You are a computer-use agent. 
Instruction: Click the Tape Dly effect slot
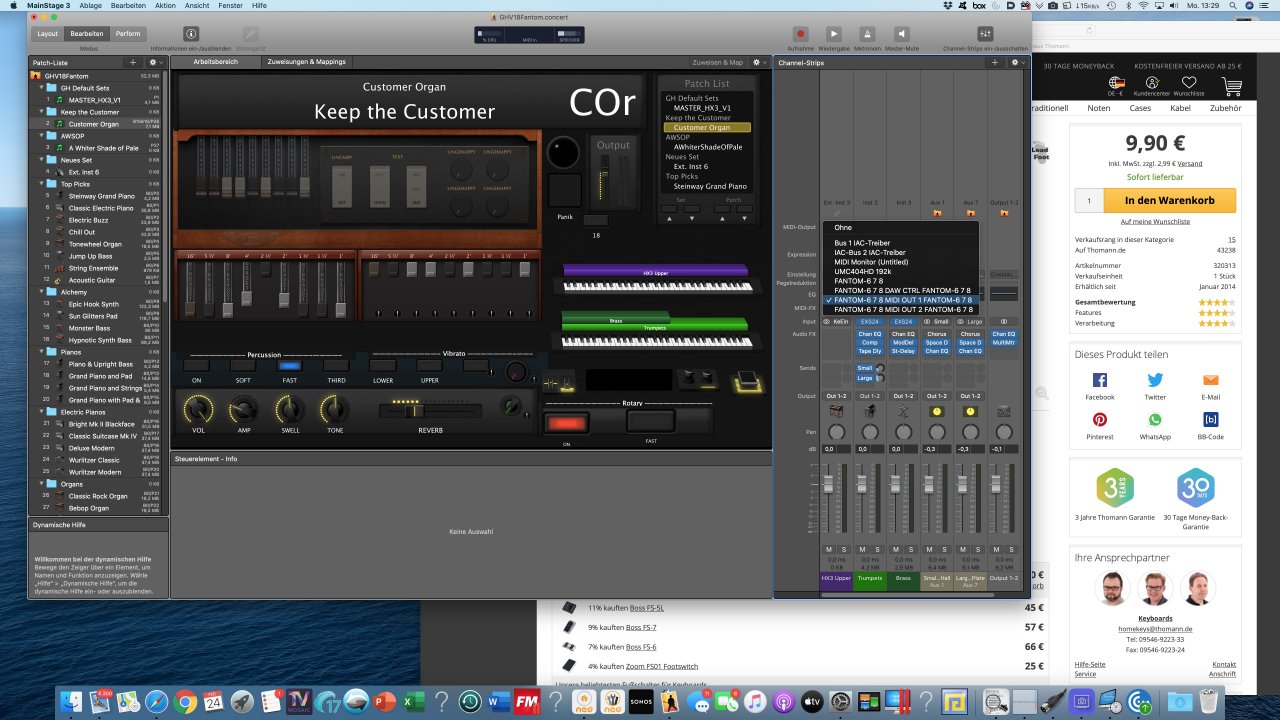tap(870, 351)
